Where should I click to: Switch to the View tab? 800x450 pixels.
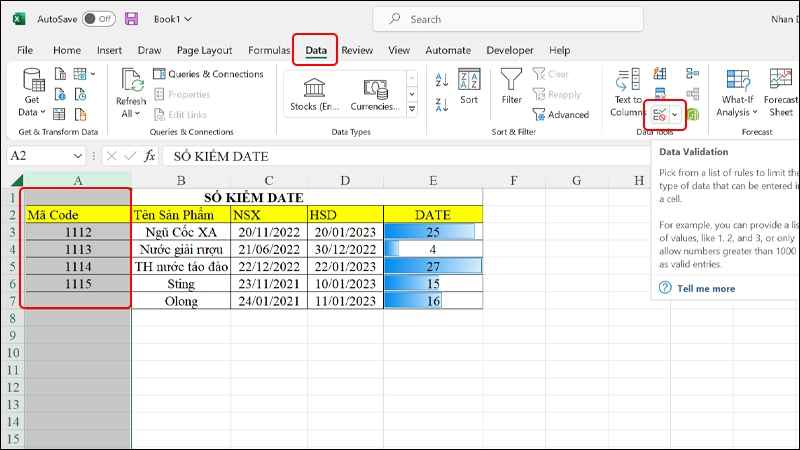point(398,50)
